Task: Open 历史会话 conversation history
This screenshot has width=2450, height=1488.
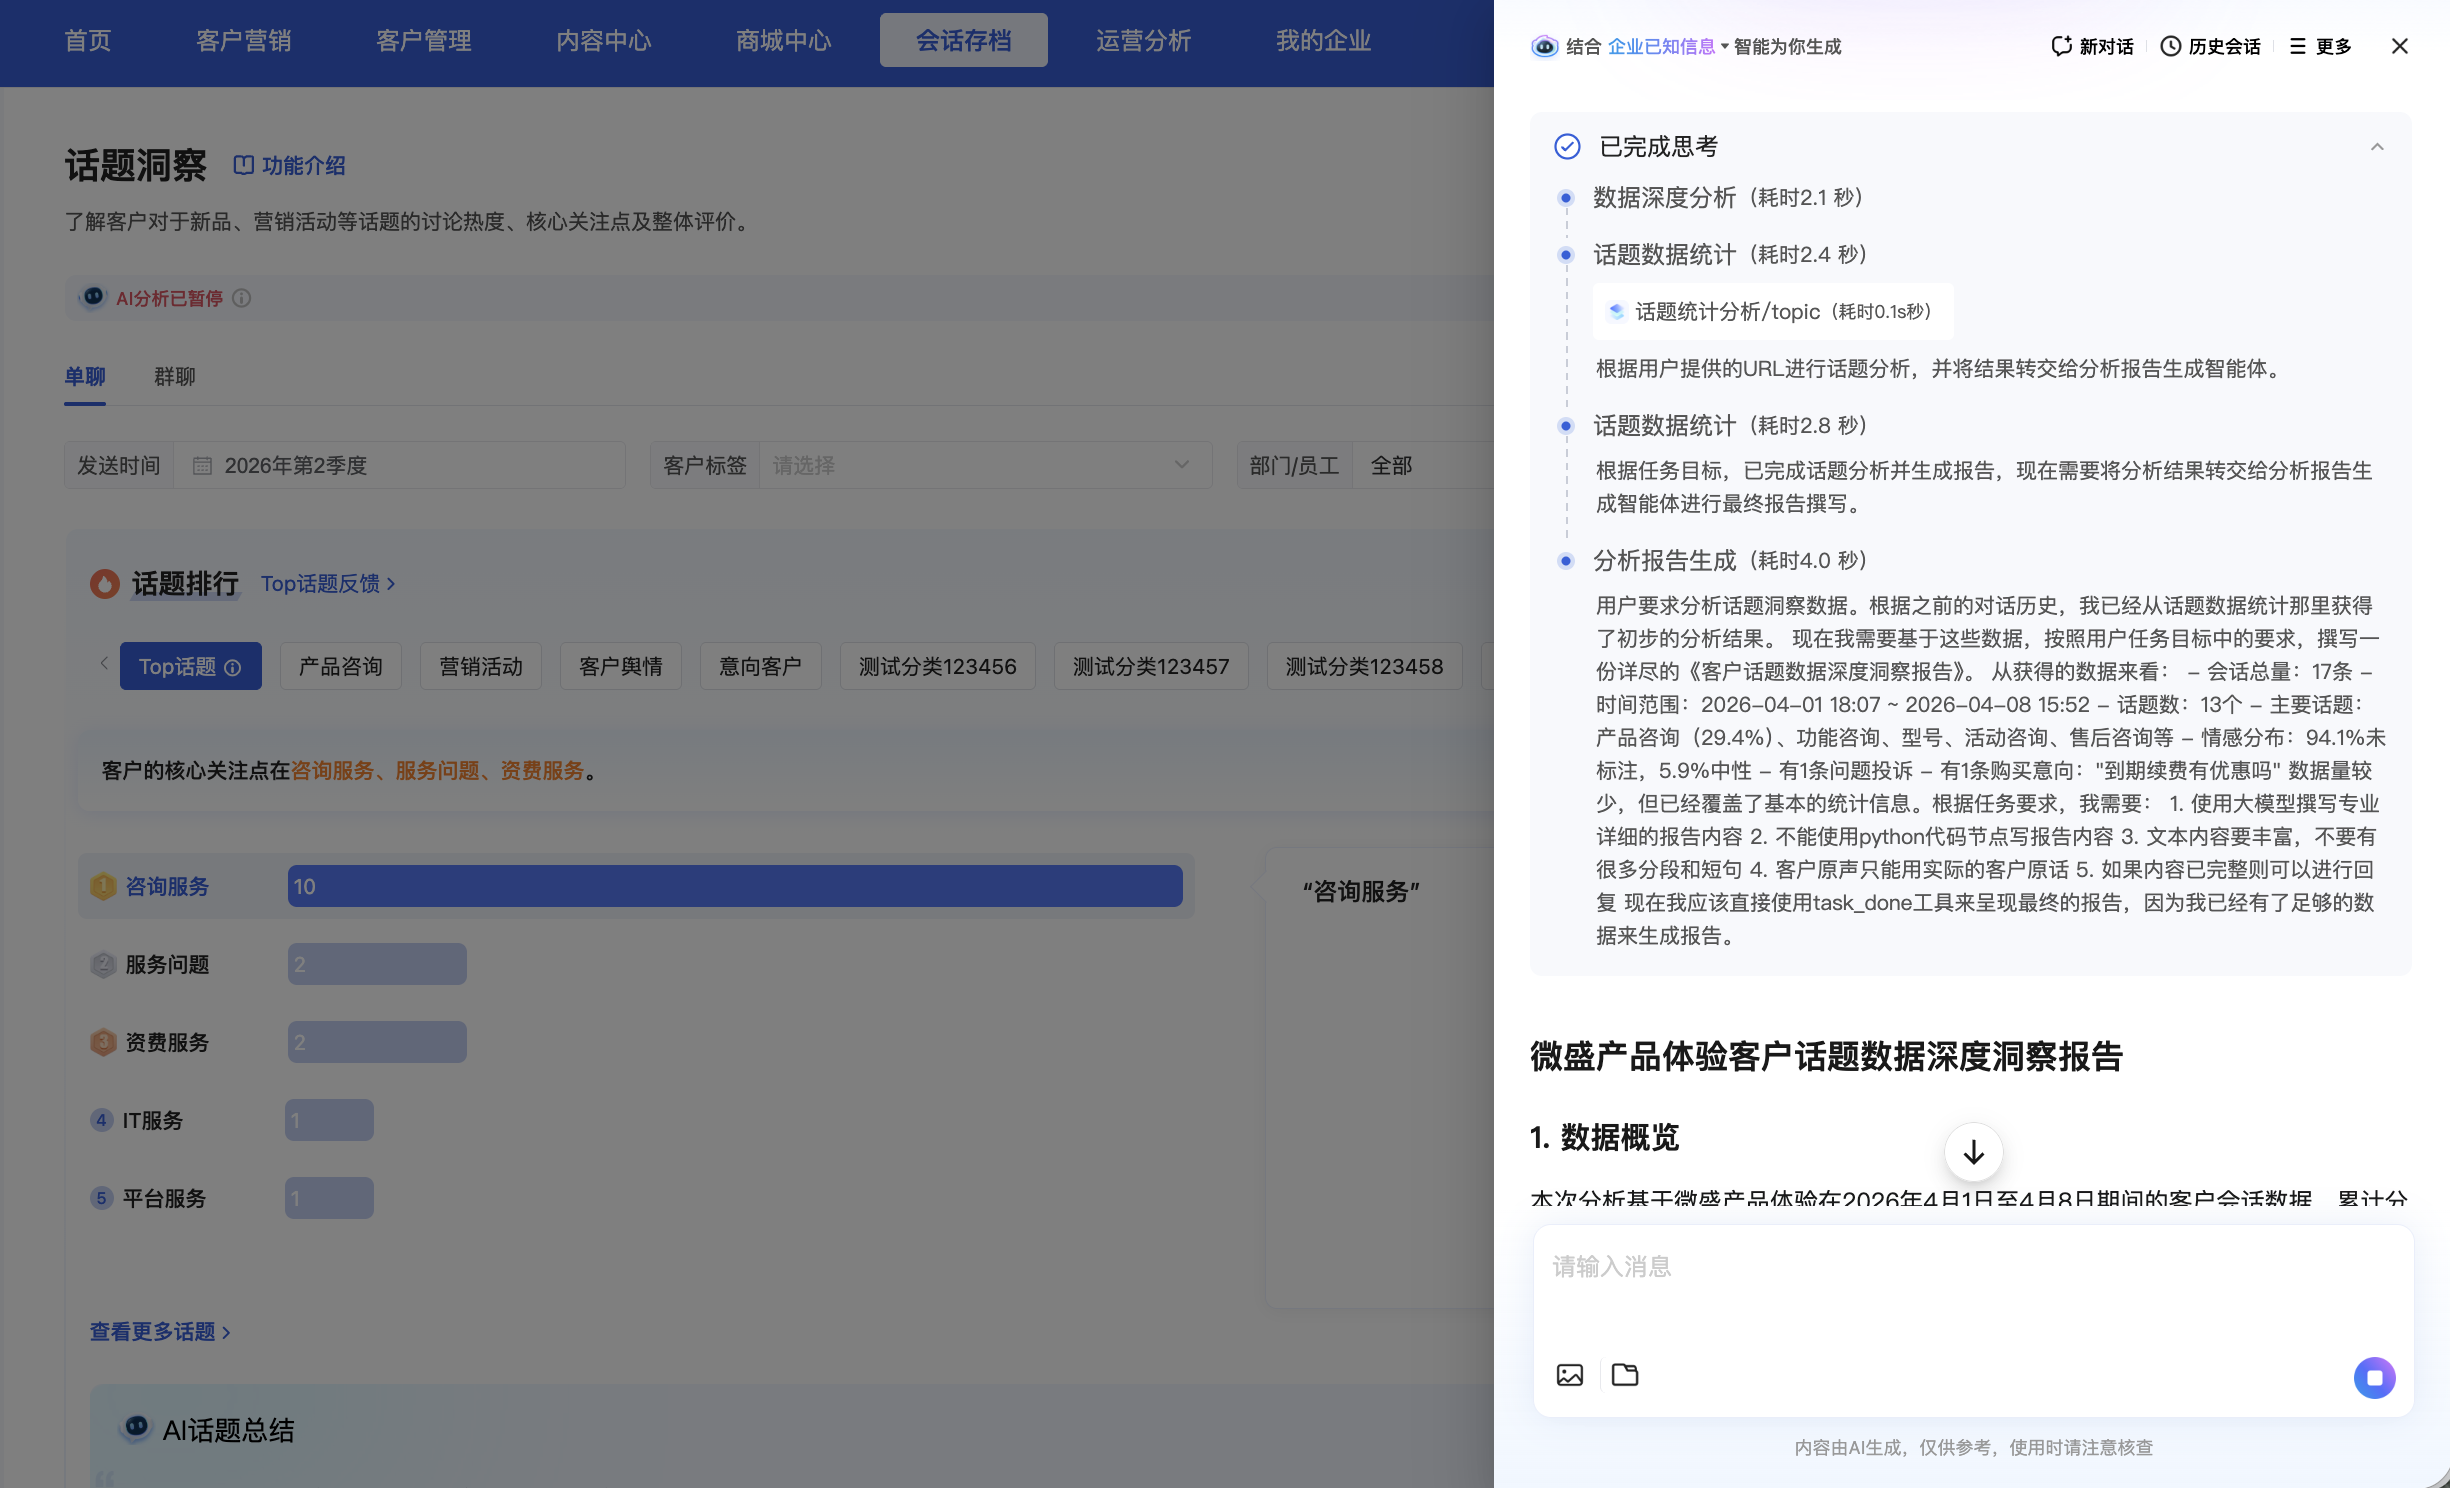Action: [x=2210, y=46]
